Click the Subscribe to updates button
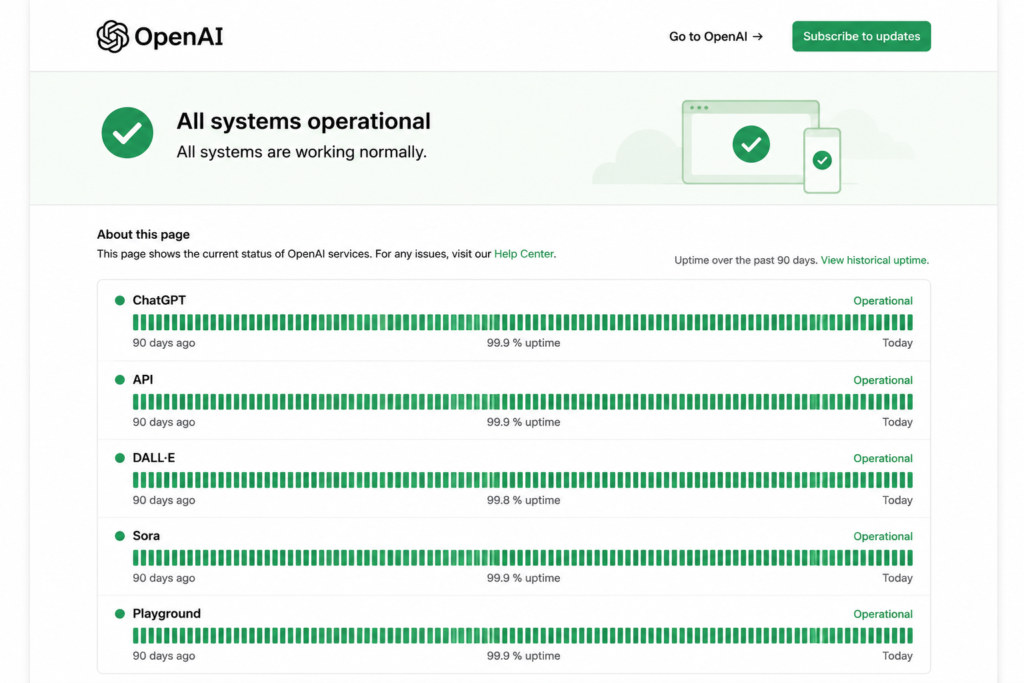This screenshot has height=683, width=1024. [861, 37]
